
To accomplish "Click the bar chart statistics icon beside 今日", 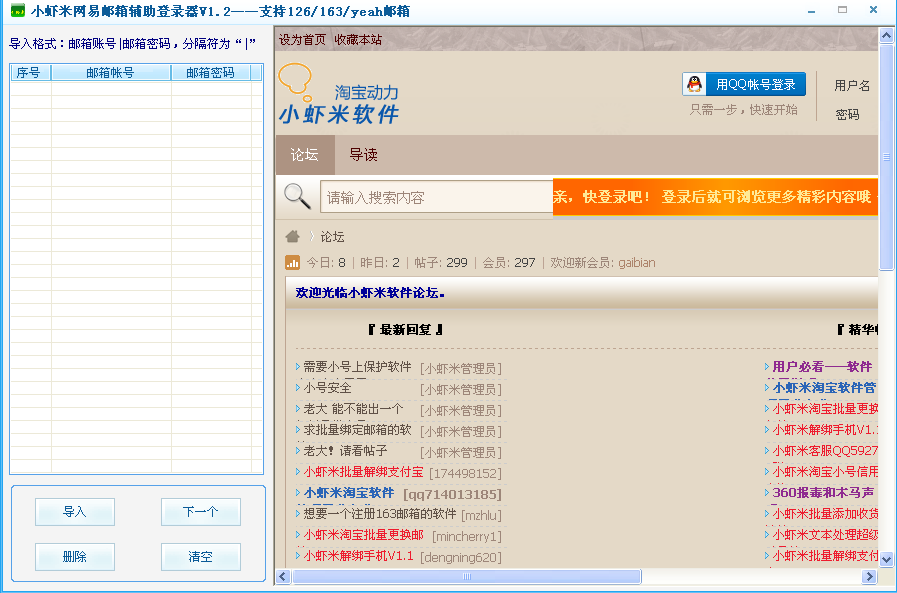I will [x=291, y=262].
